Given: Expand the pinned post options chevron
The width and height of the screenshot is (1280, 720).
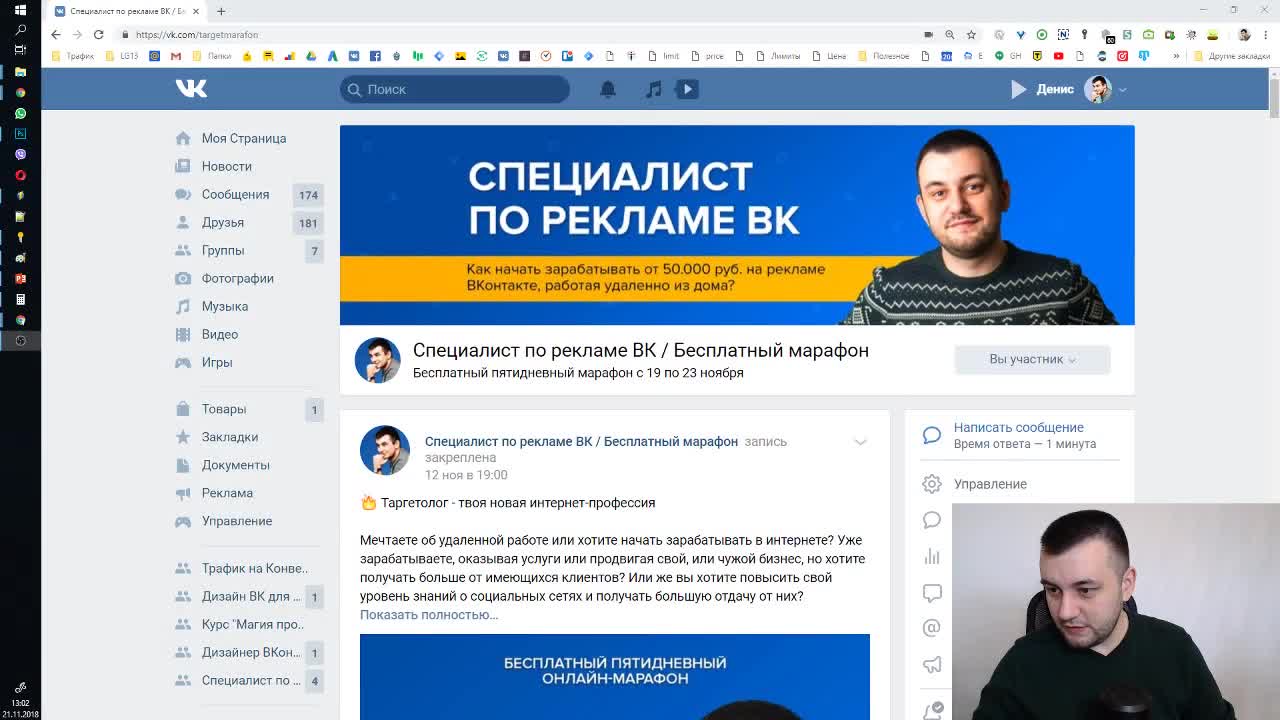Looking at the screenshot, I should (860, 442).
